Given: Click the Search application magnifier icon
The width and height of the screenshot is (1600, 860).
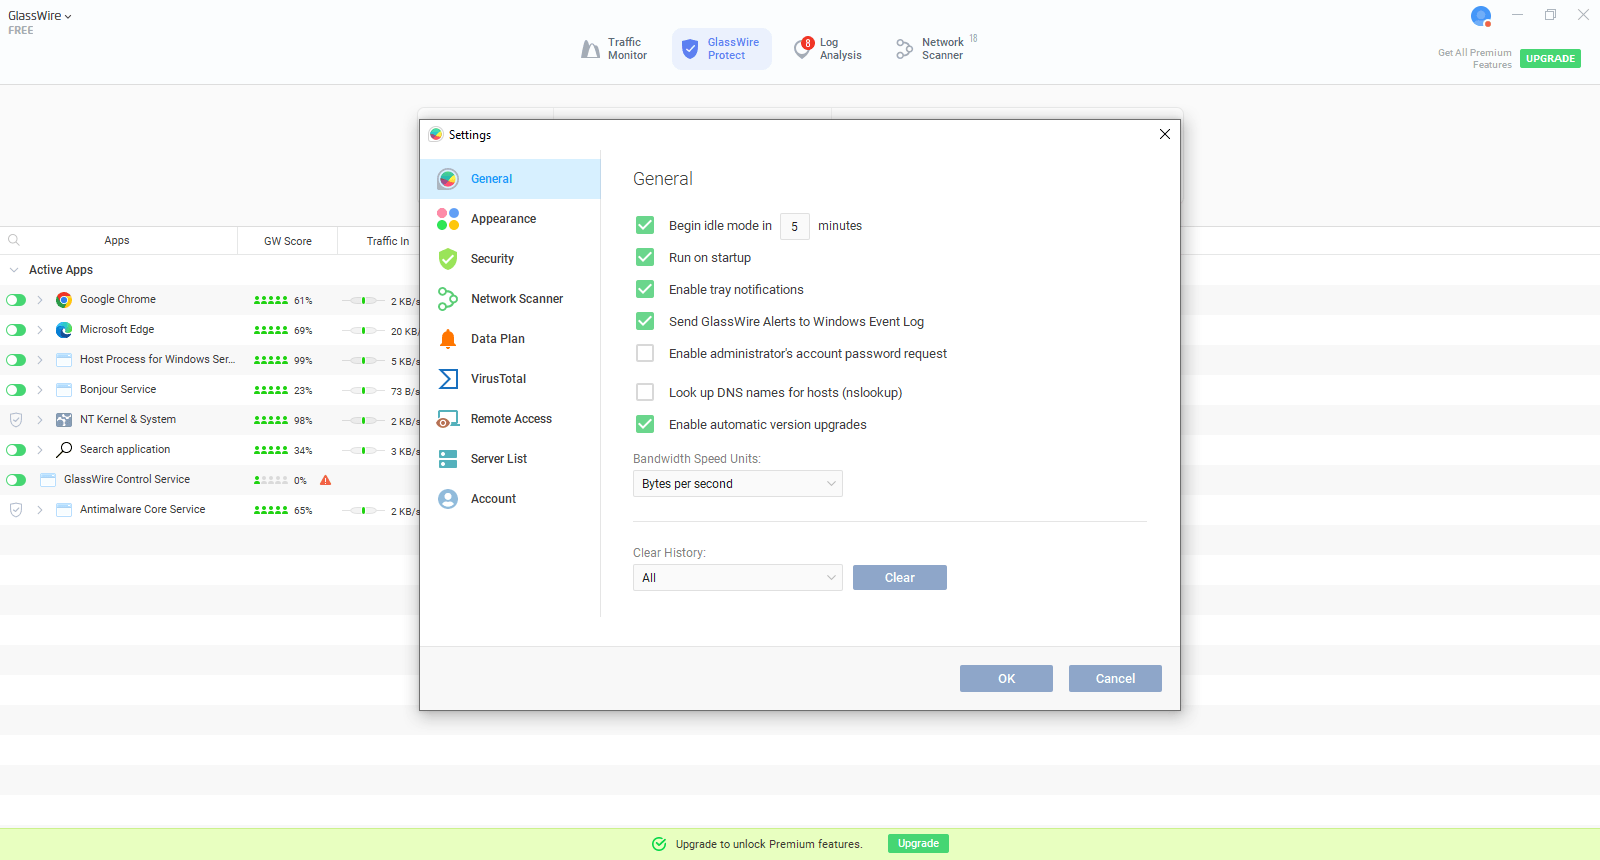Looking at the screenshot, I should (x=64, y=450).
